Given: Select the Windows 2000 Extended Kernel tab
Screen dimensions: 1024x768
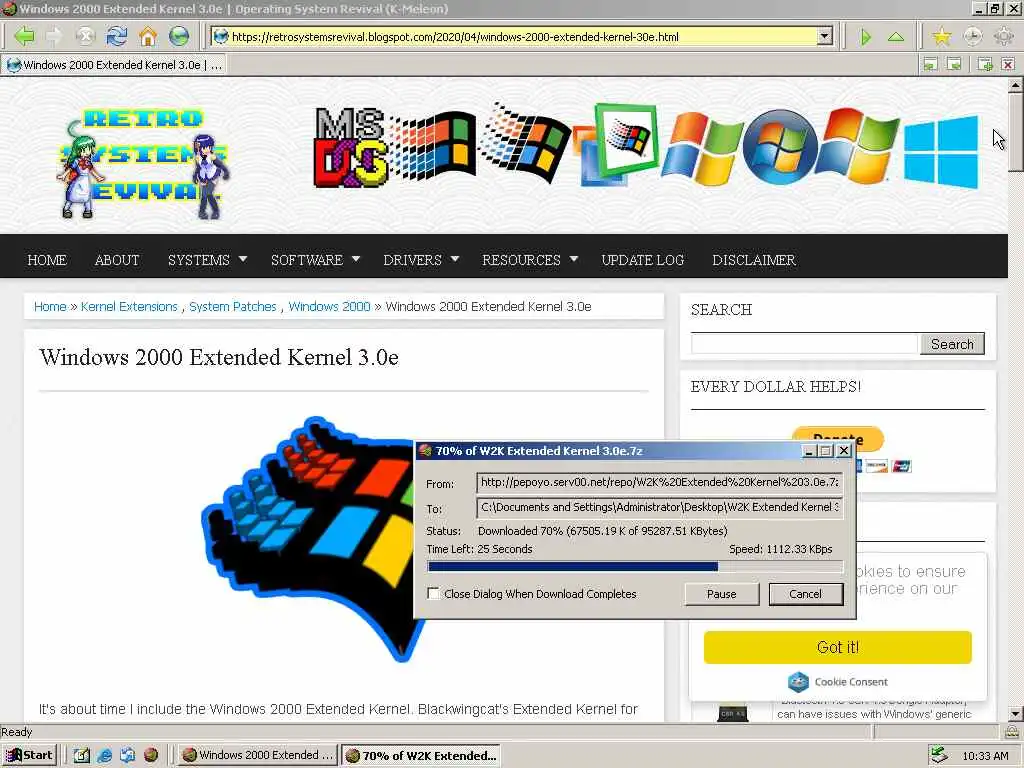Looking at the screenshot, I should tap(114, 65).
